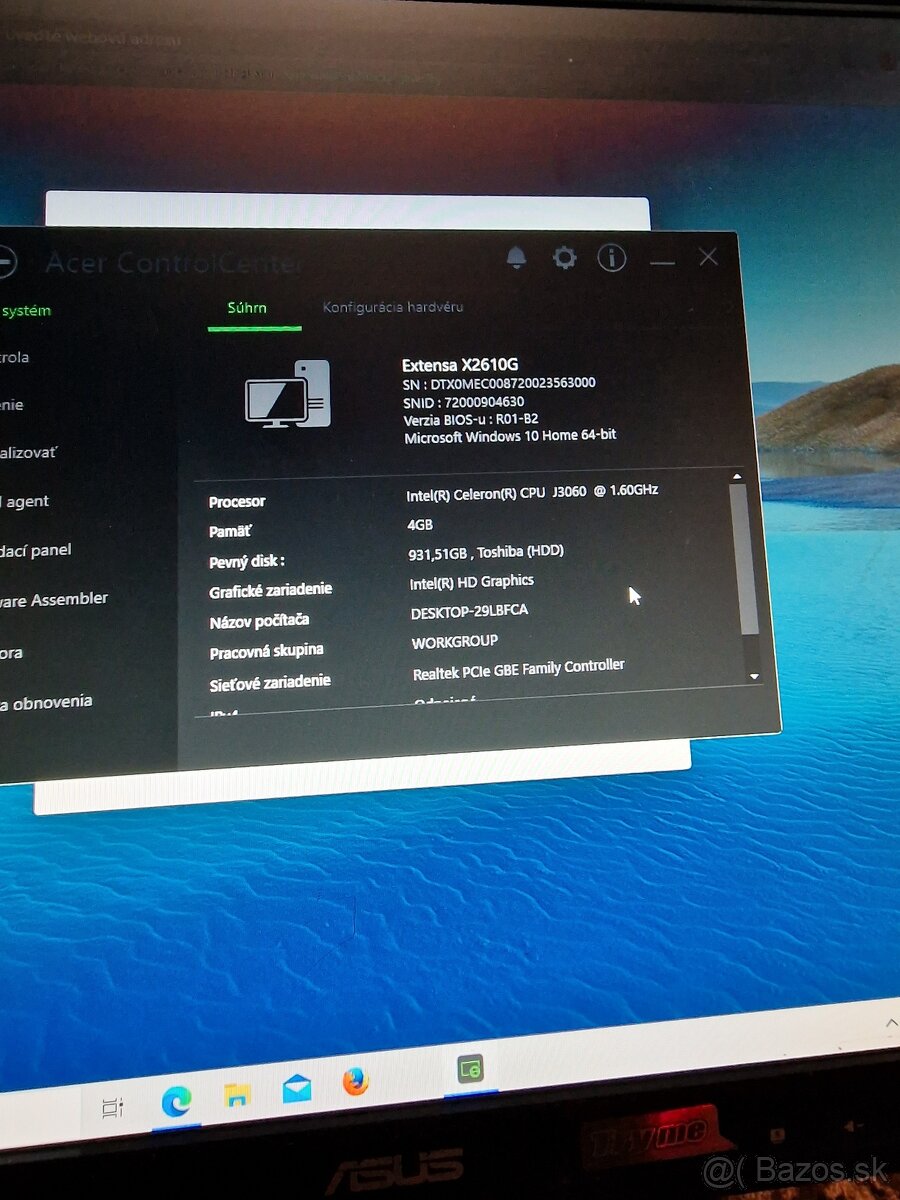The width and height of the screenshot is (900, 1200).
Task: Select the 'systém' sidebar item
Action: coord(26,311)
